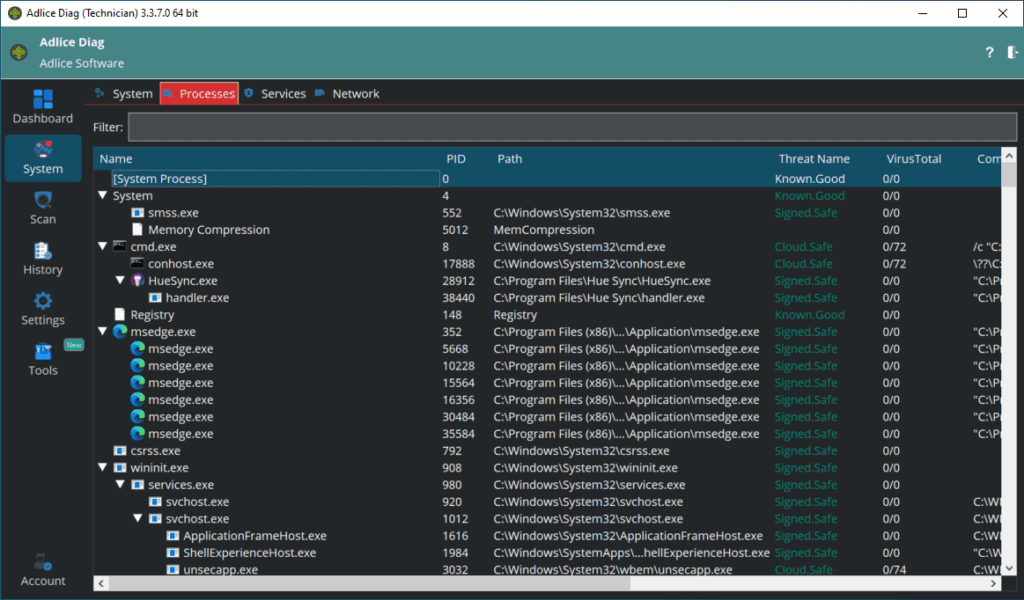Open the History sidebar icon
The image size is (1024, 600).
[x=43, y=252]
